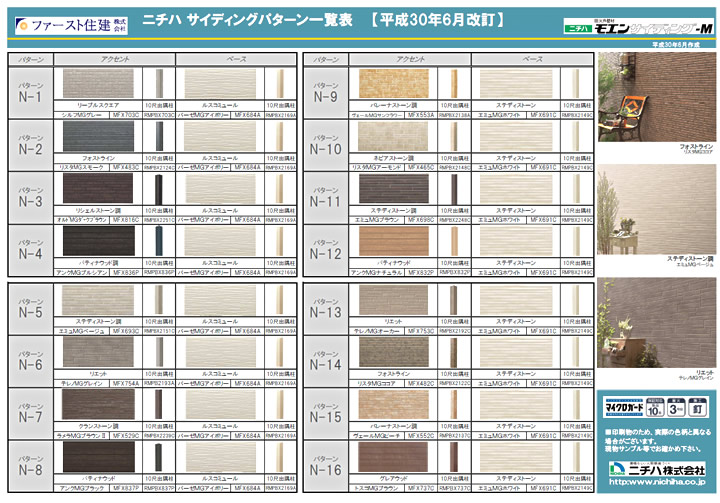Viewport: 720px width, 503px height.
Task: Click the N-11 accent corner post image
Action: [454, 188]
